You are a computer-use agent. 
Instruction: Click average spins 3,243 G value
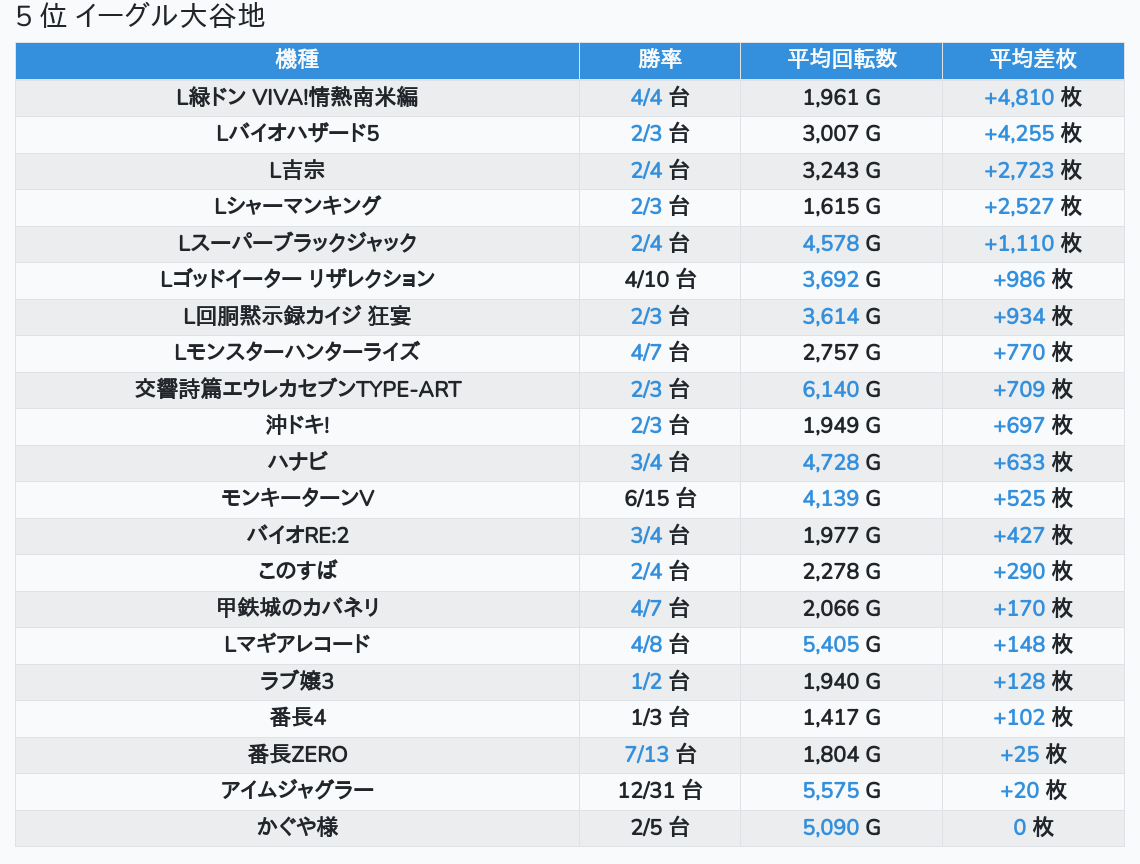[x=841, y=170]
